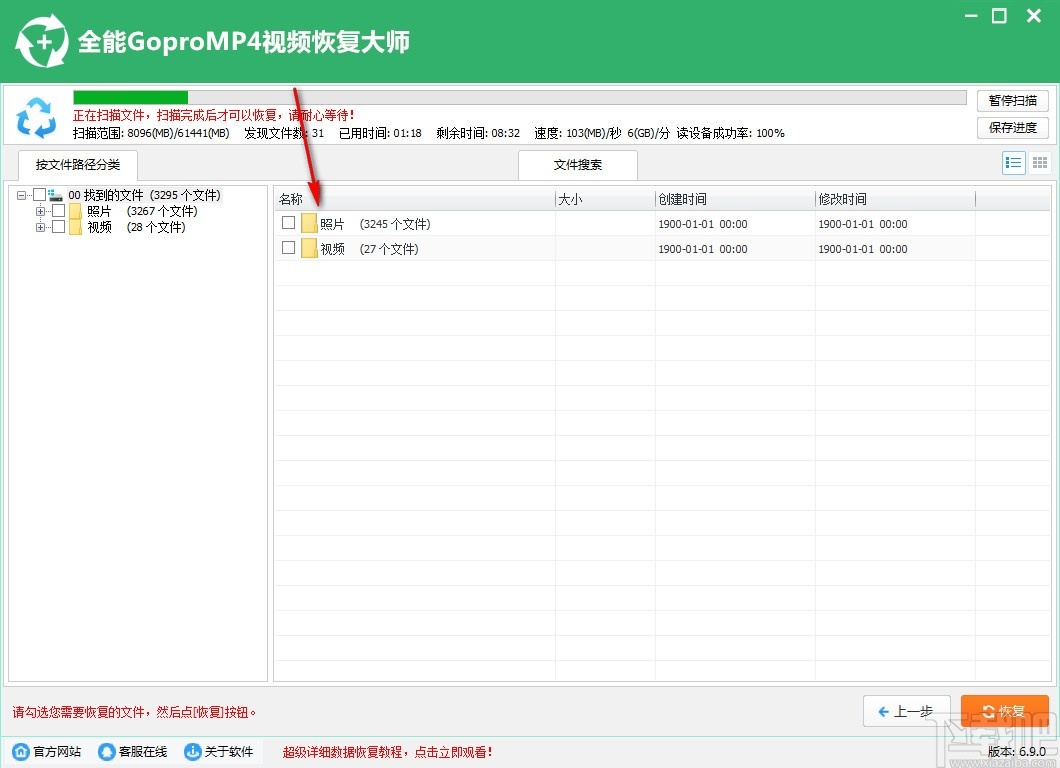Screen dimensions: 1060x768
Task: Click the app logo in the title bar
Action: (42, 41)
